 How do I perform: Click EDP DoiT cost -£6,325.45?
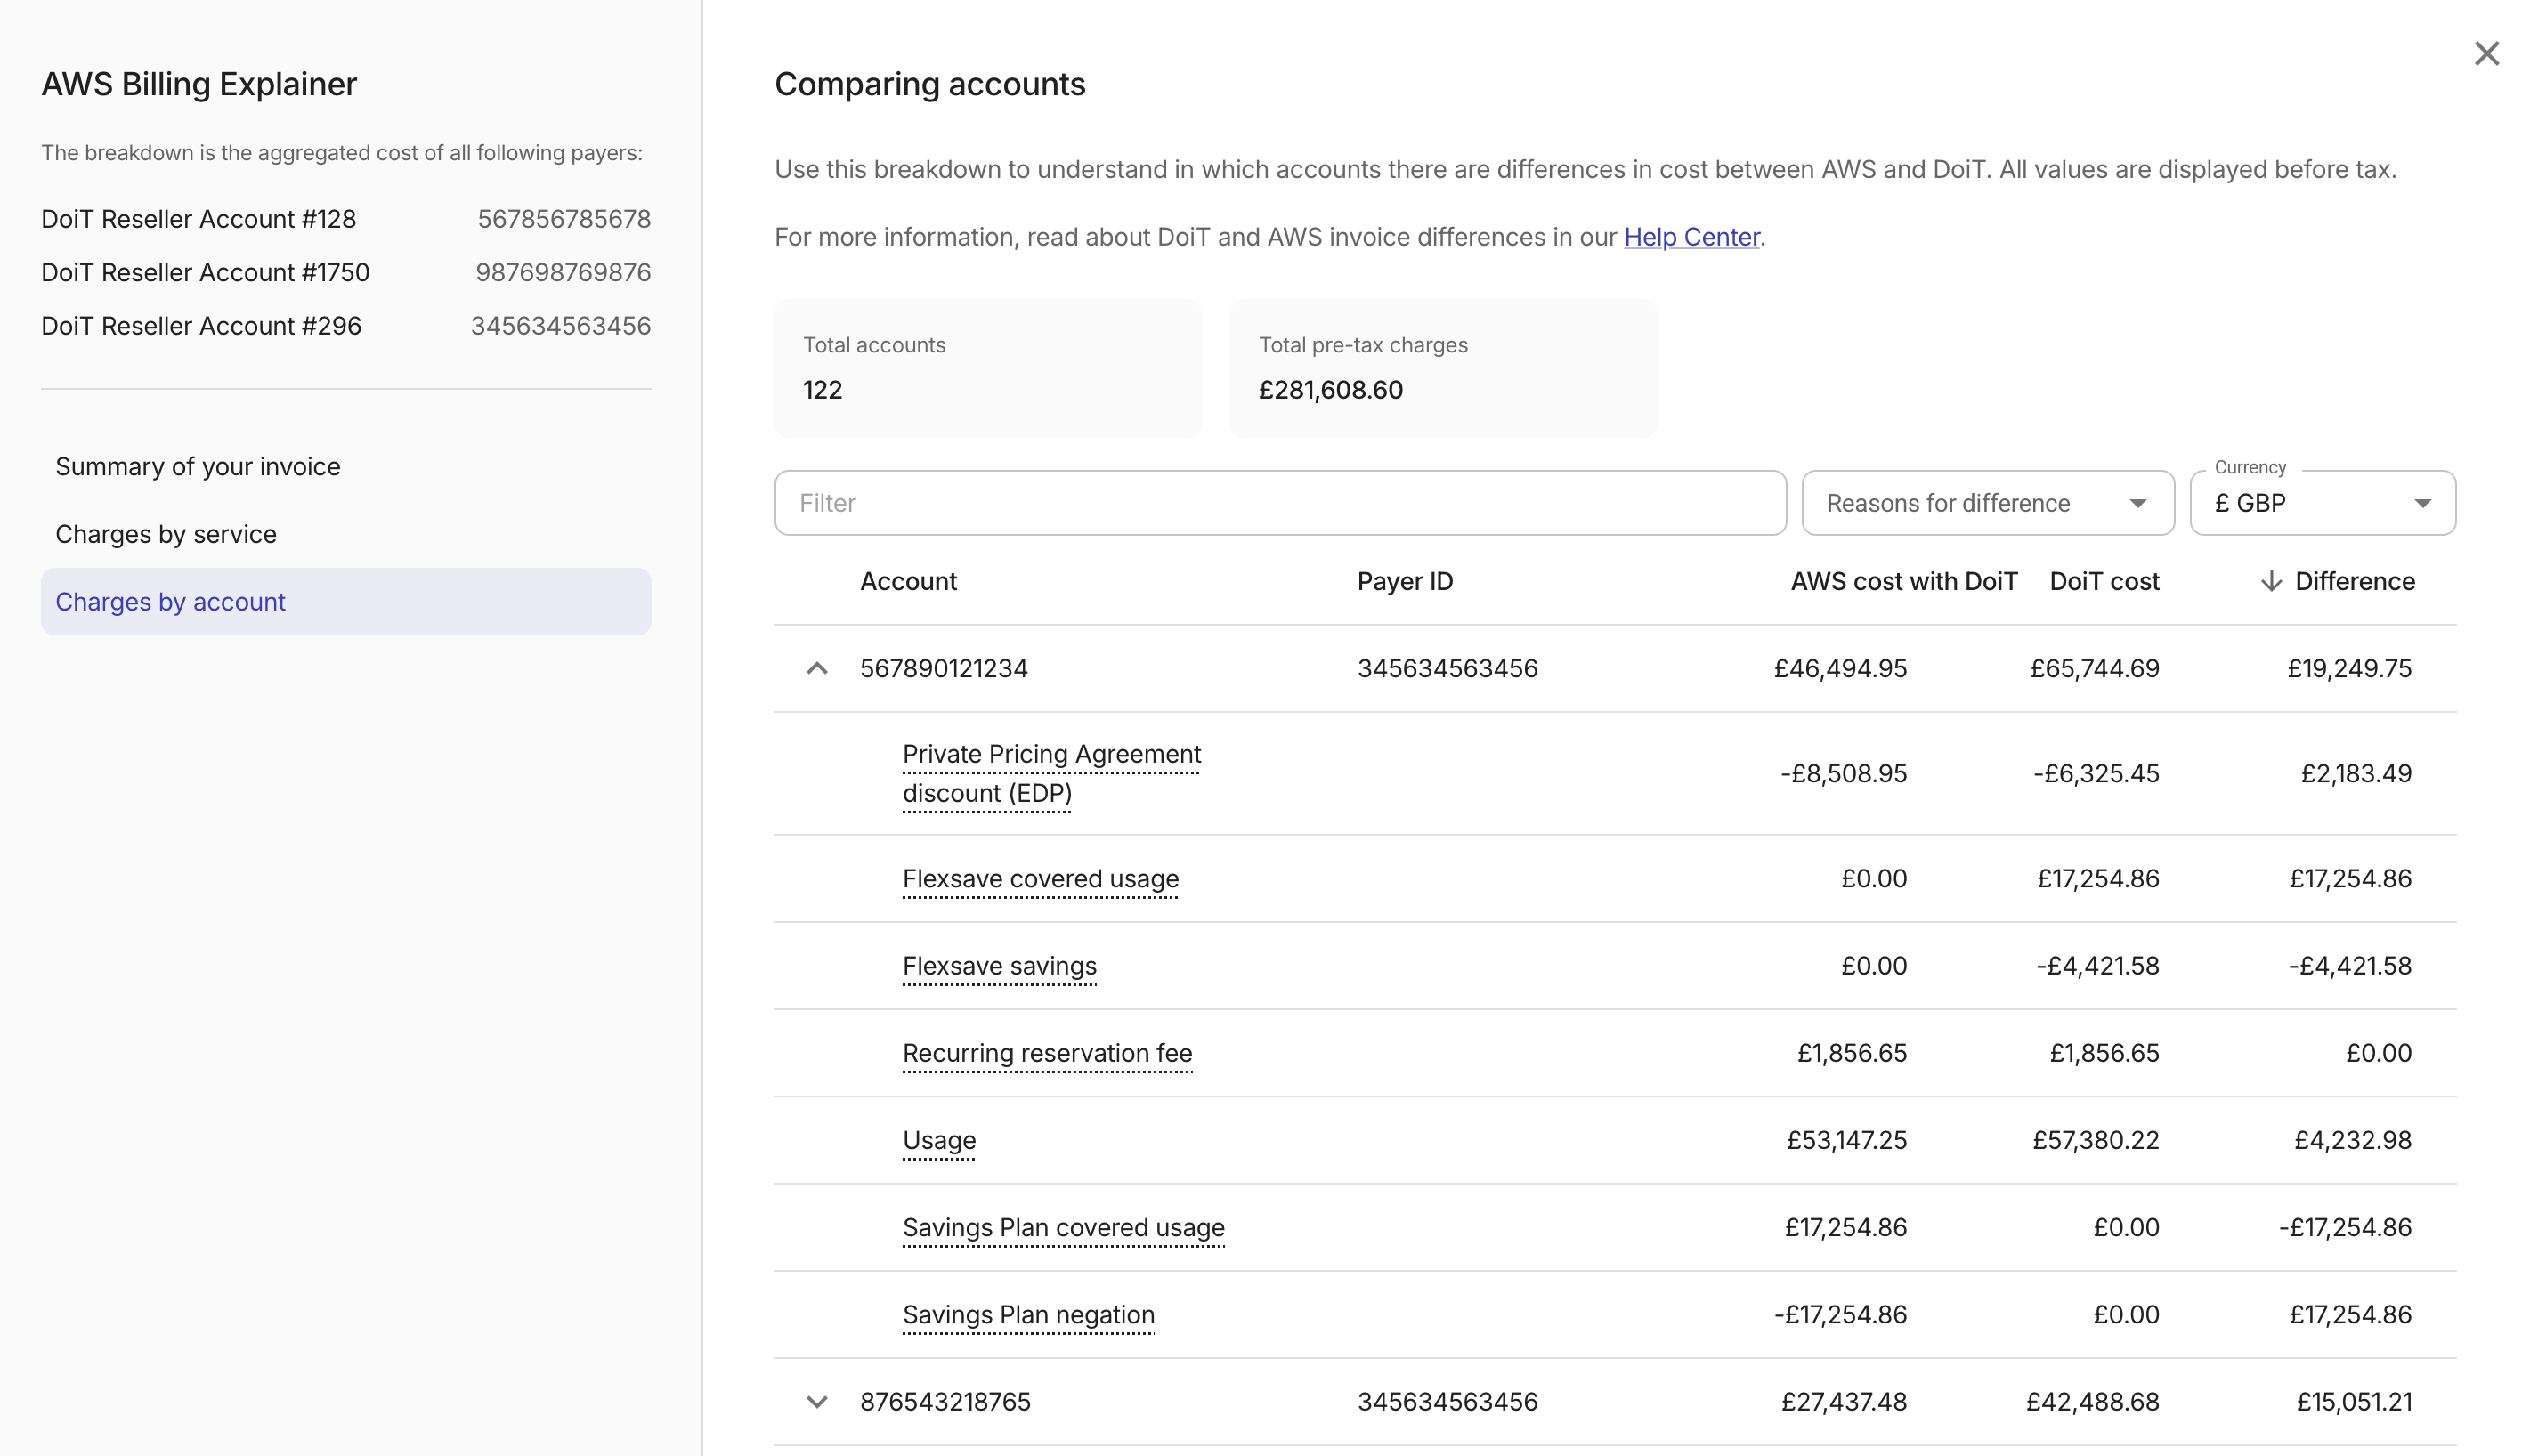(x=2096, y=773)
